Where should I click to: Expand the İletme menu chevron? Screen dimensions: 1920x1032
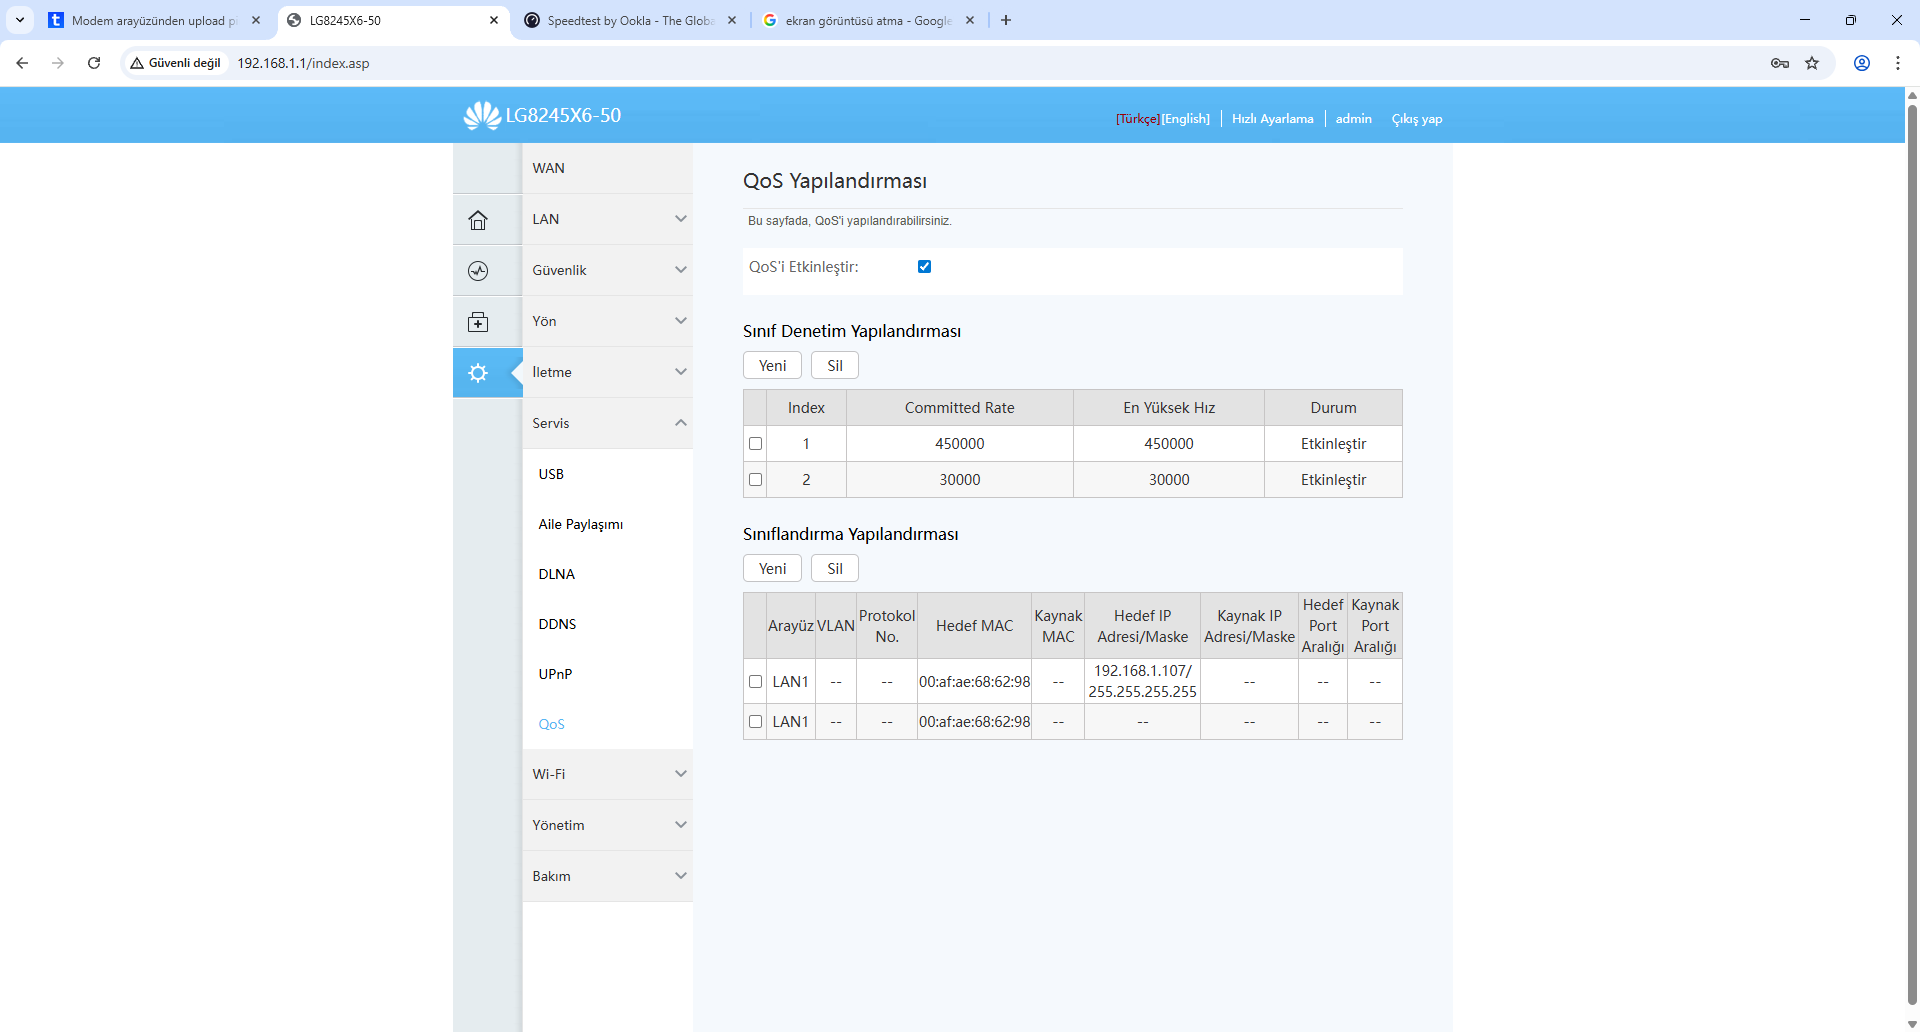click(x=680, y=372)
